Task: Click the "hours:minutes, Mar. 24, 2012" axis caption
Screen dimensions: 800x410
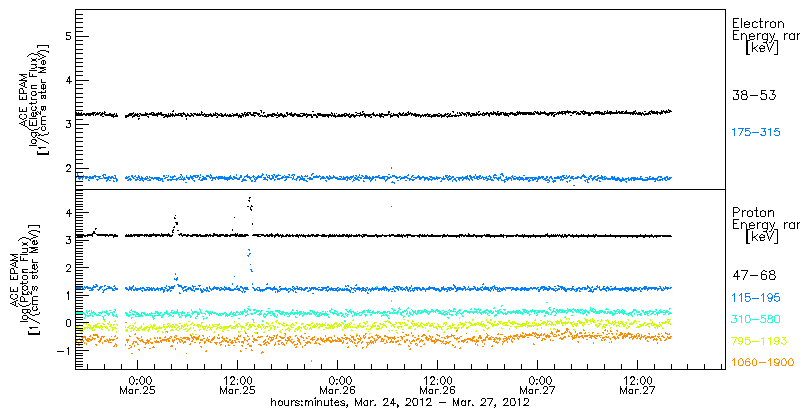Action: click(x=353, y=402)
